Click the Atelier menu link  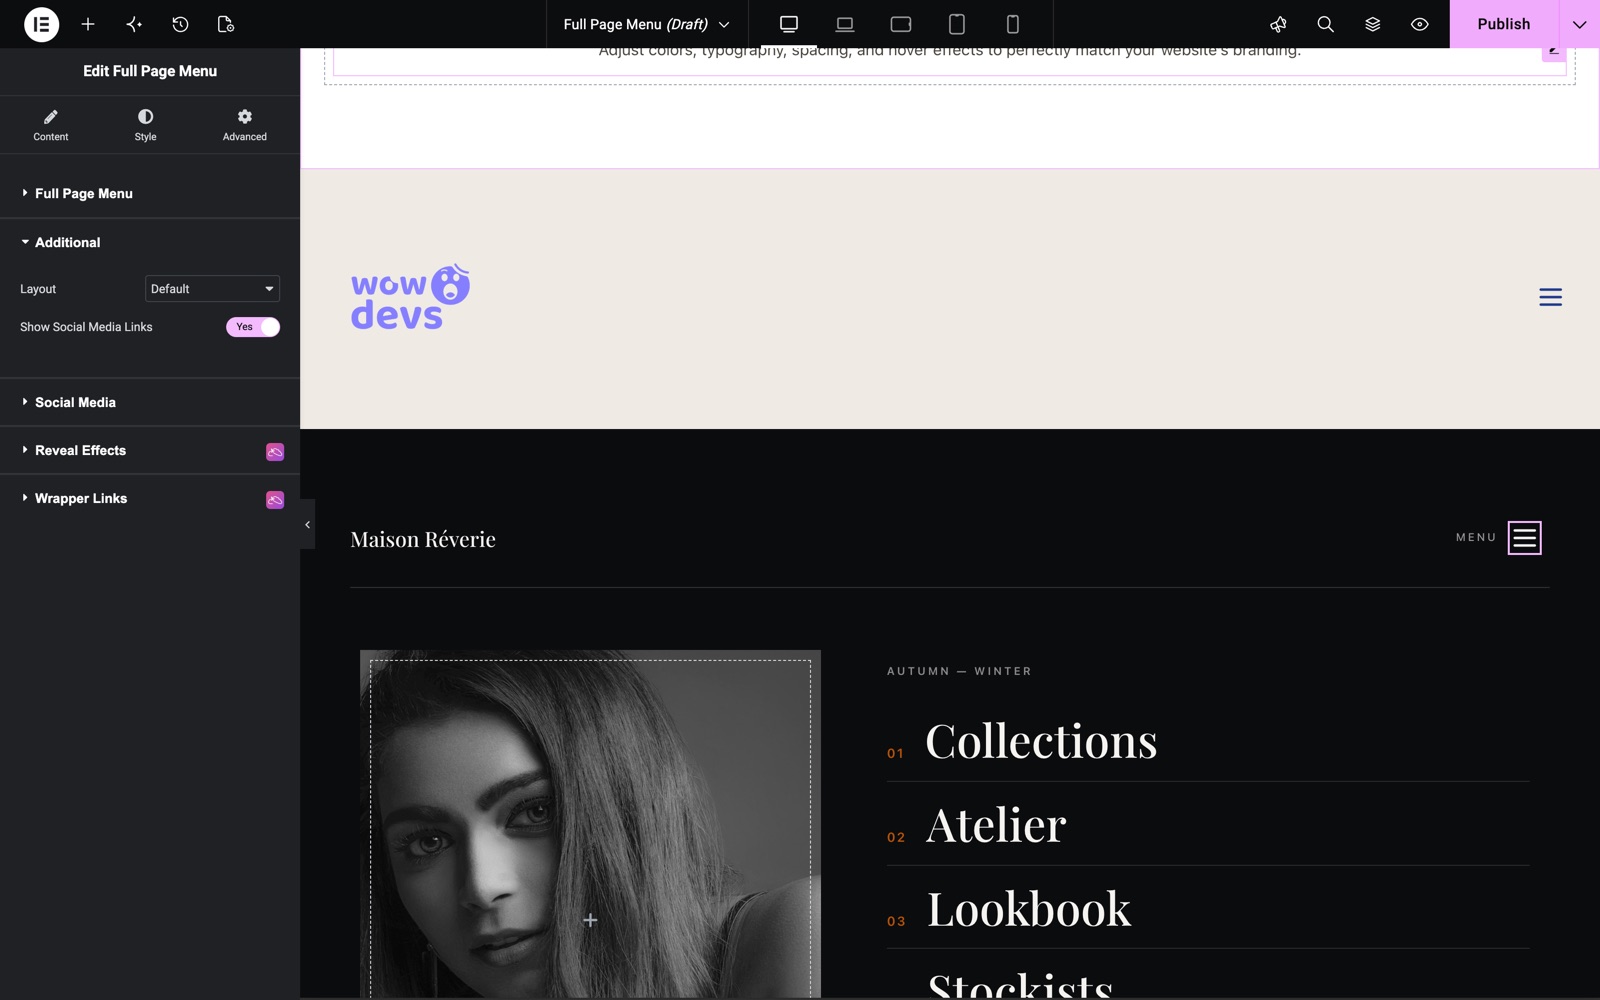[x=996, y=825]
